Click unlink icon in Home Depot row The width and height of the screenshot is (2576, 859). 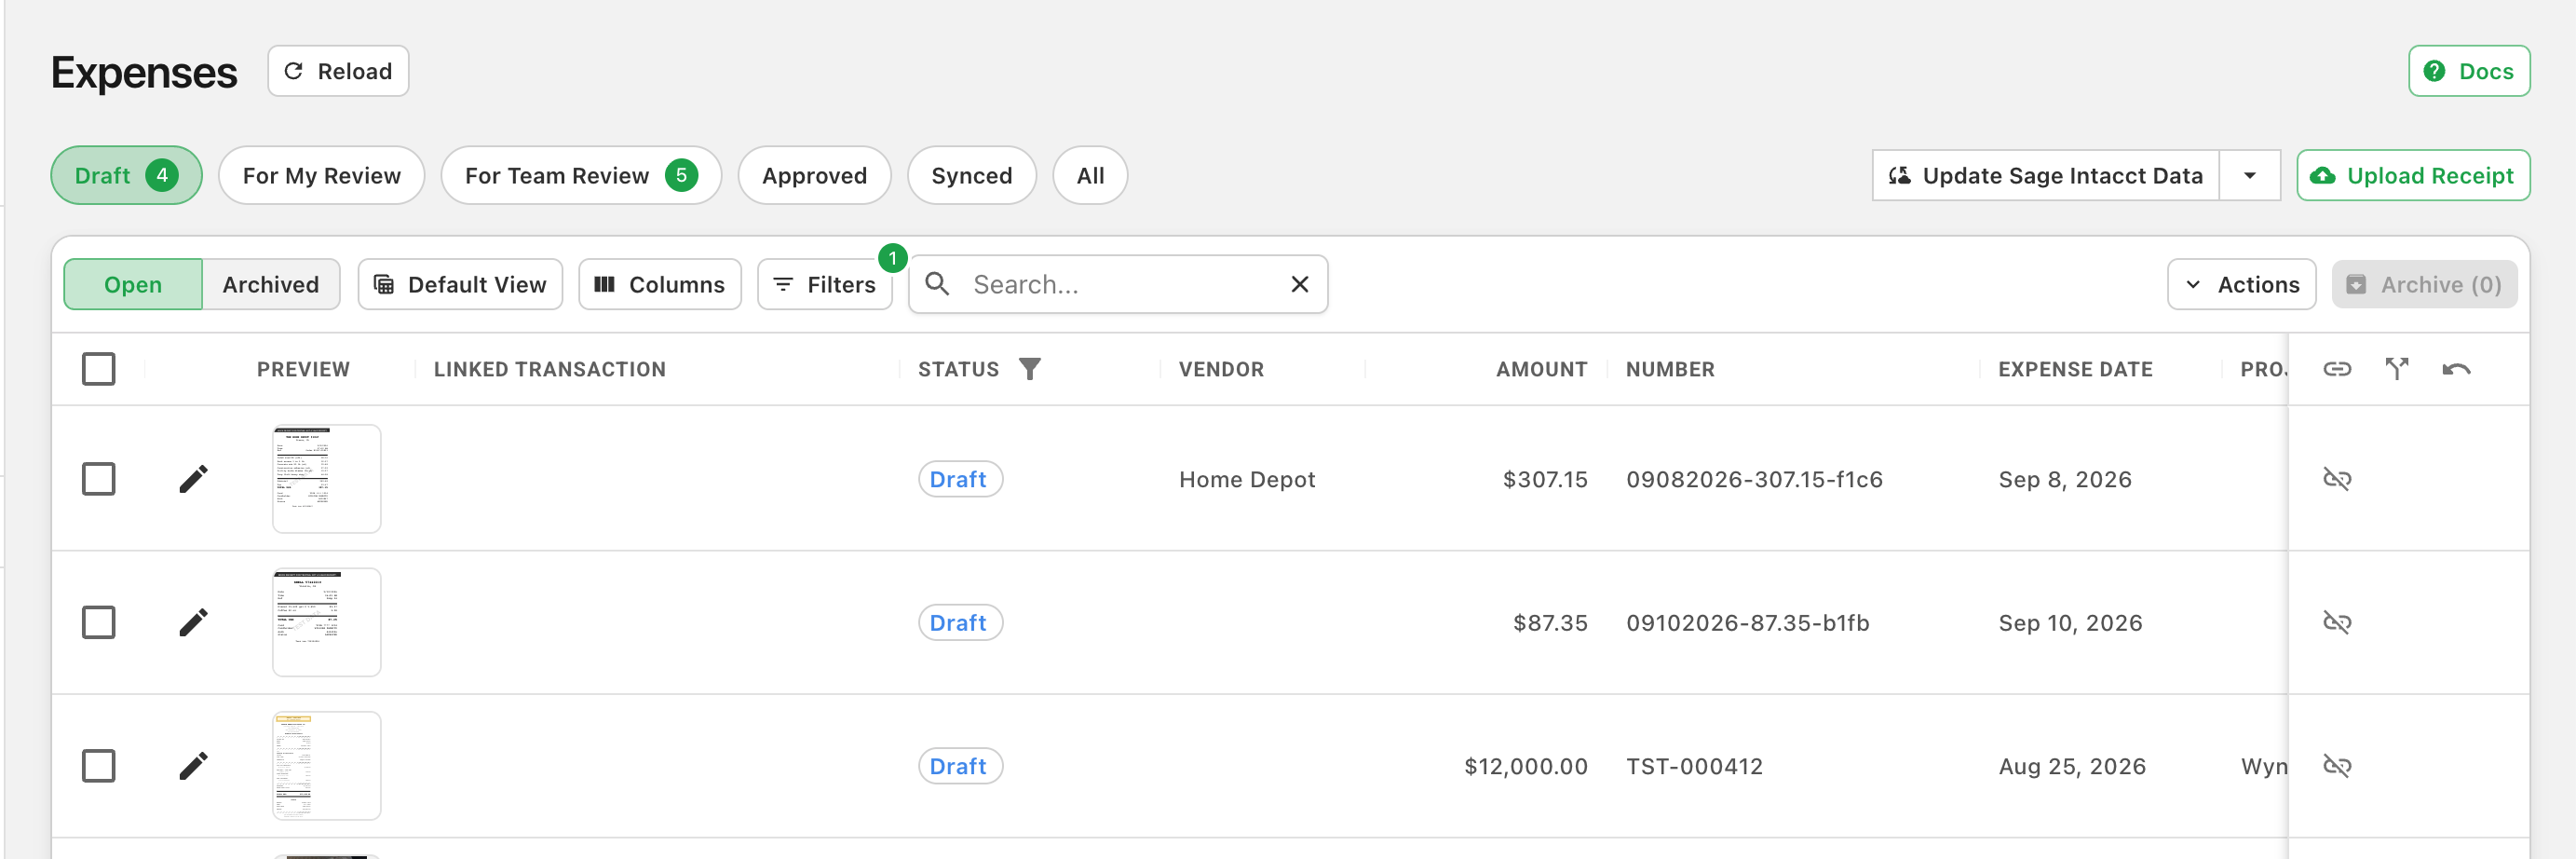pyautogui.click(x=2336, y=479)
